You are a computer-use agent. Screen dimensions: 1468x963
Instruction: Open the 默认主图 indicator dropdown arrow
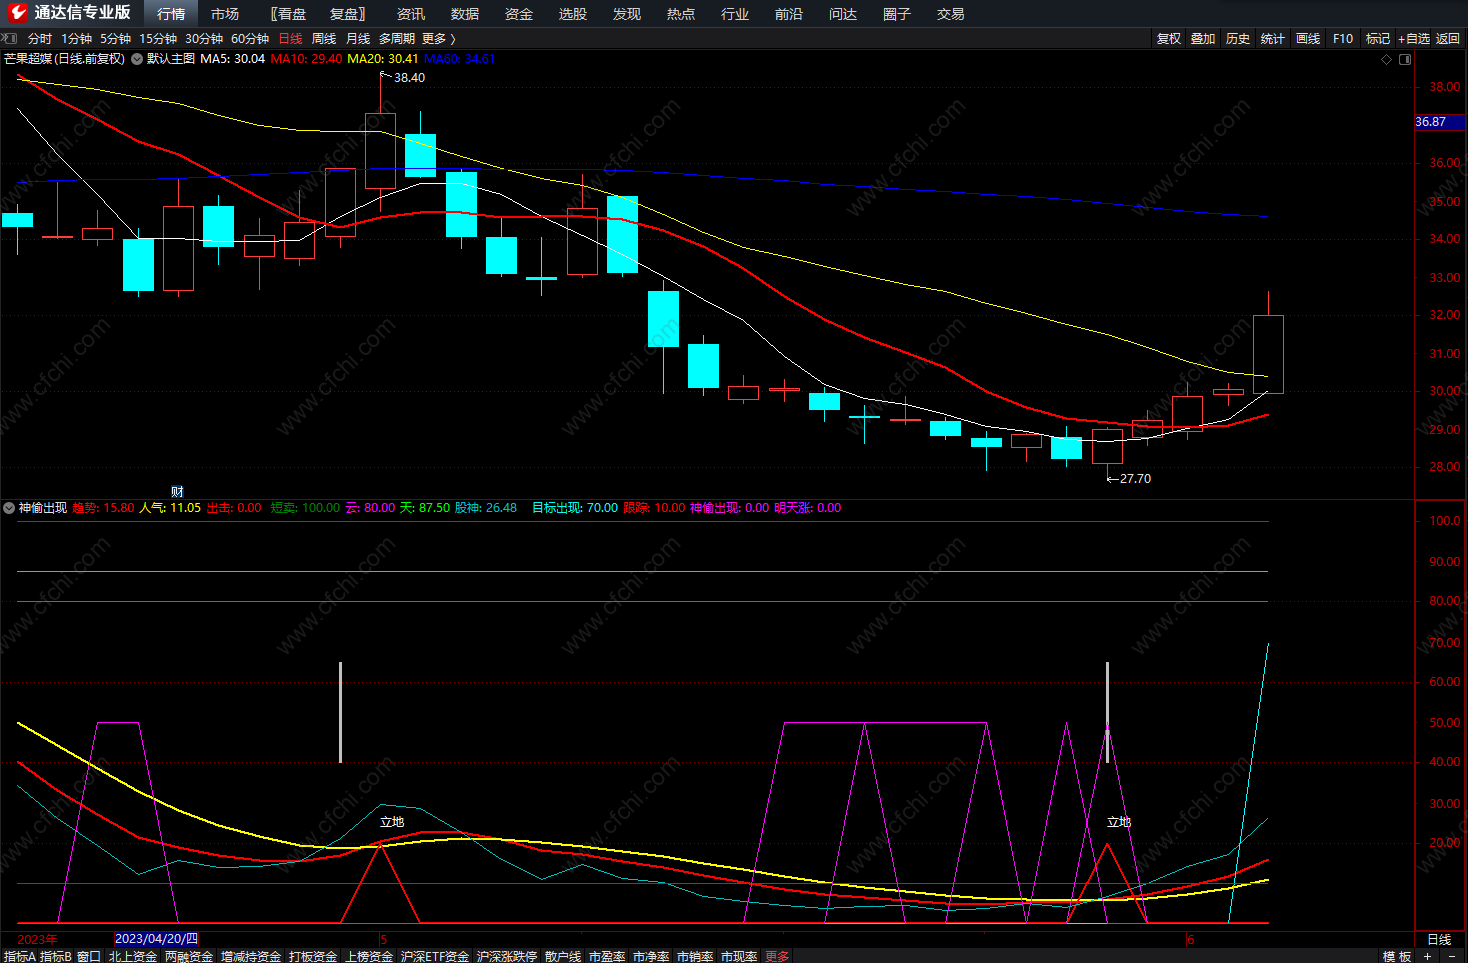137,59
